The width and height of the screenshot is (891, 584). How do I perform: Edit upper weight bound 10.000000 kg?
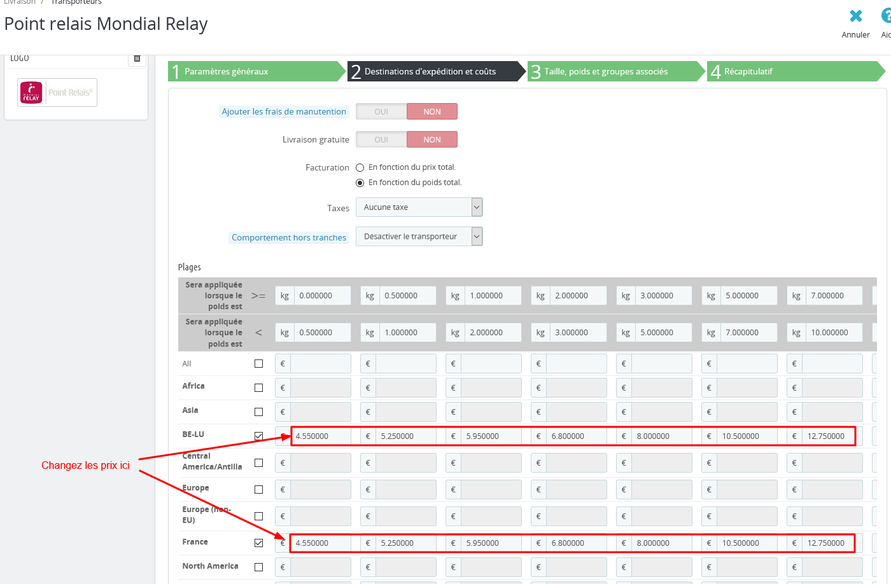834,333
